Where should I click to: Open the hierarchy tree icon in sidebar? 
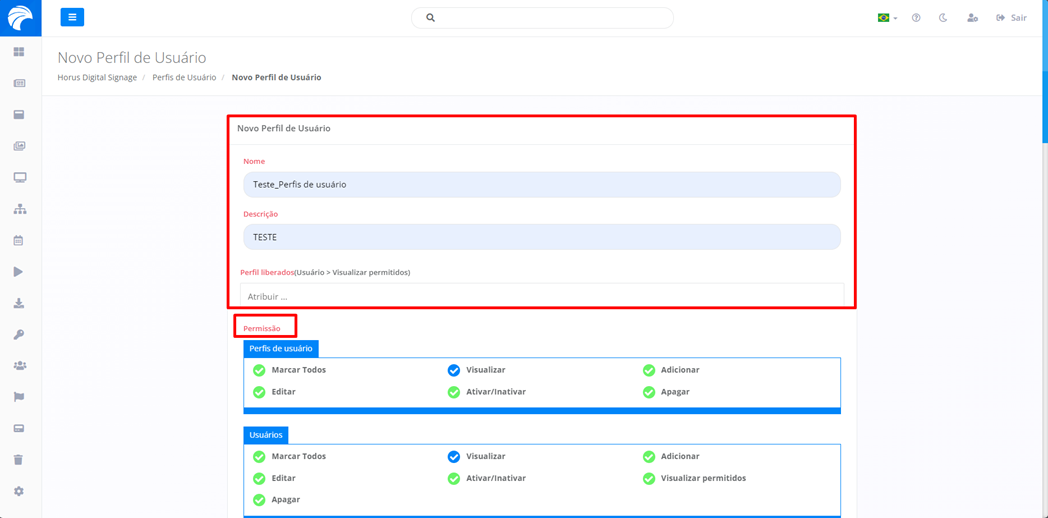[x=19, y=209]
